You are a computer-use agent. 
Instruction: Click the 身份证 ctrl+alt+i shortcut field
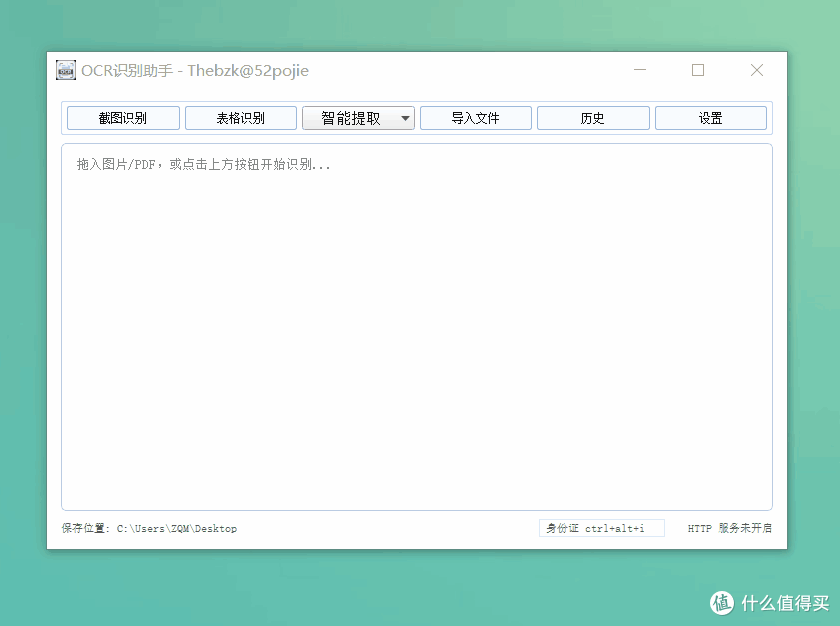pyautogui.click(x=602, y=528)
